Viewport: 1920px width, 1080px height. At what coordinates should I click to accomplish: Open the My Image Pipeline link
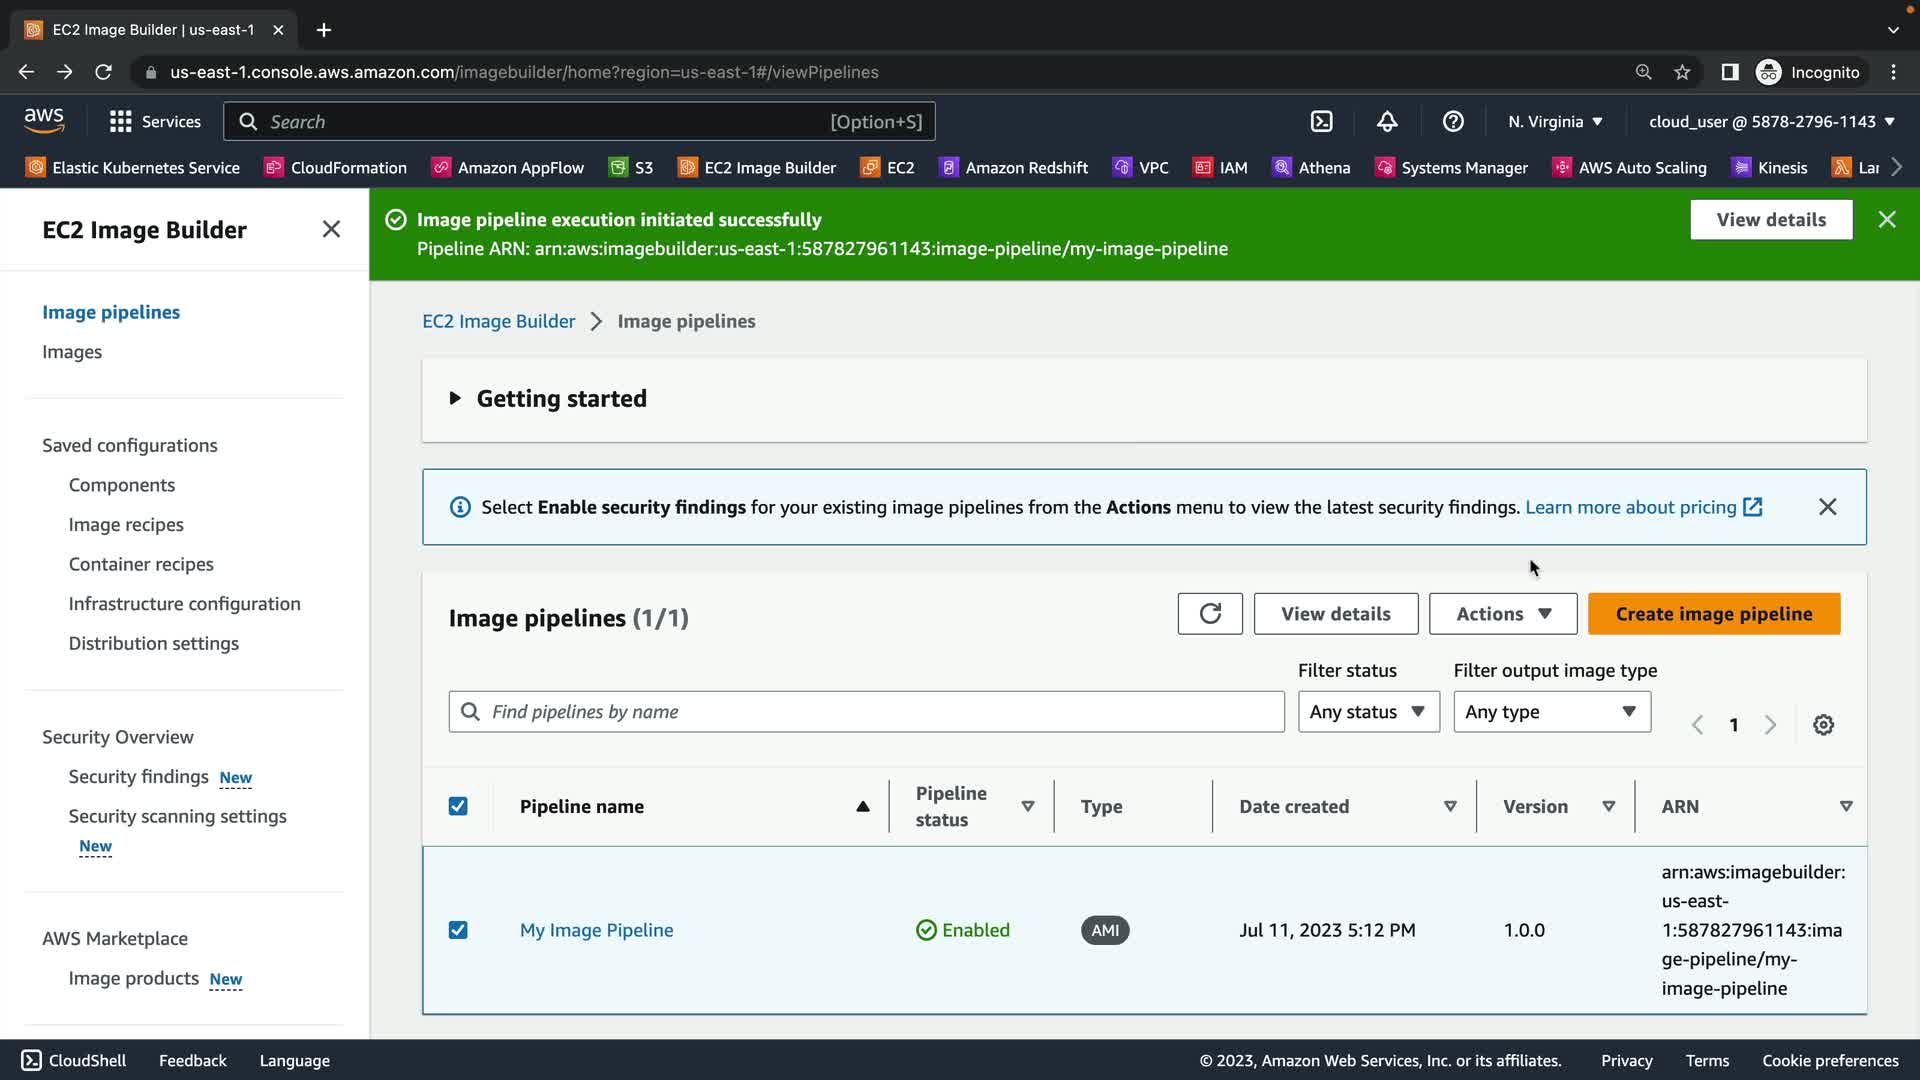pos(596,930)
